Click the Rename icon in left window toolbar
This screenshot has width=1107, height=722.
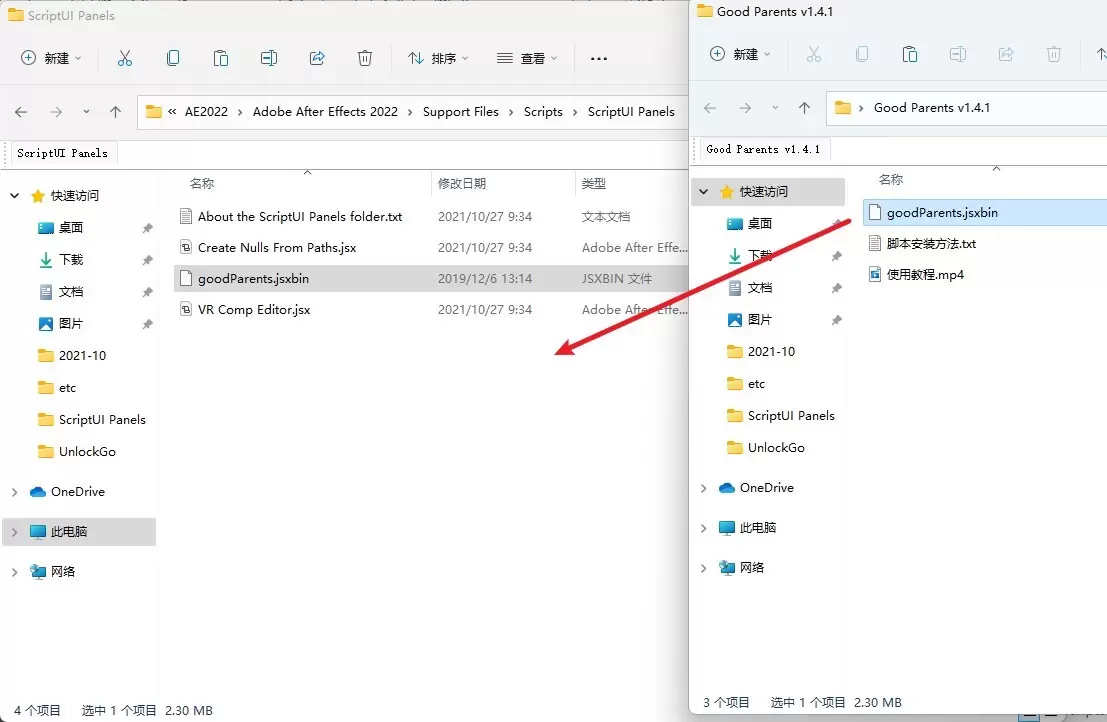(x=269, y=59)
